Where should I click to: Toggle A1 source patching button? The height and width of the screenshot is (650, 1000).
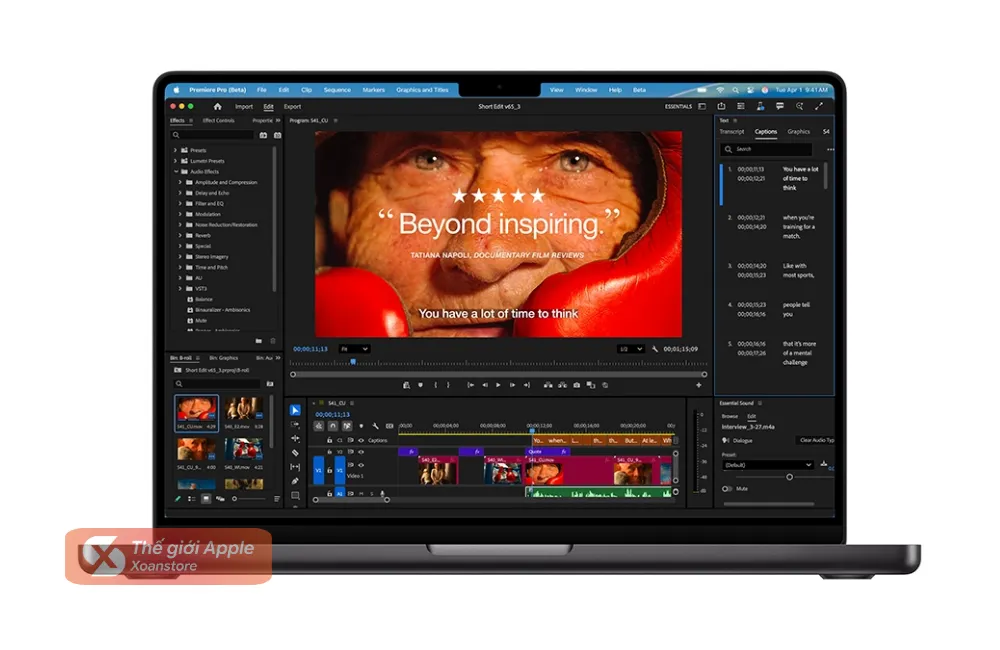[340, 493]
